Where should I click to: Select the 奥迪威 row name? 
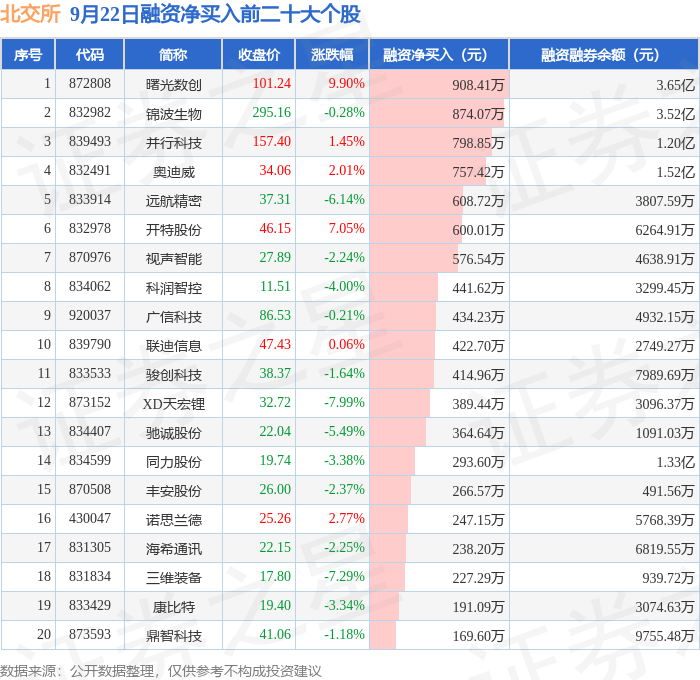coord(173,172)
